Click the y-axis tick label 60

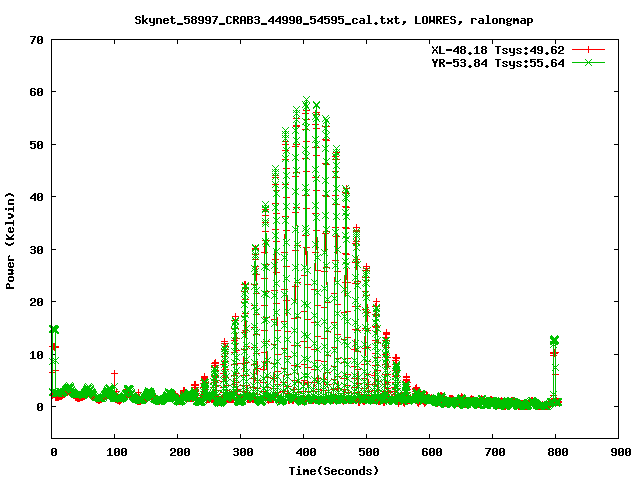coord(36,92)
